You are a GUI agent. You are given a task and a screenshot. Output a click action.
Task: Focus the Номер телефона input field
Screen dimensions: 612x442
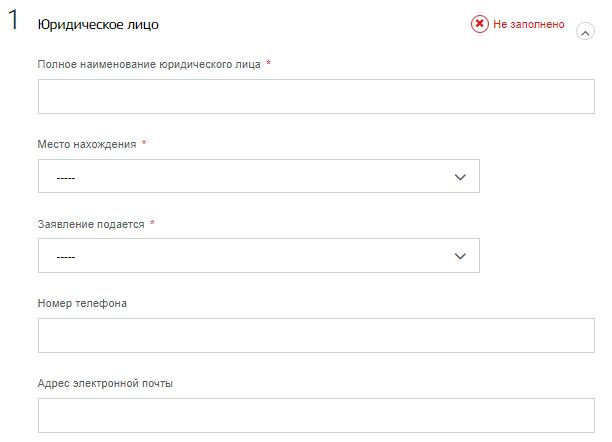click(316, 335)
